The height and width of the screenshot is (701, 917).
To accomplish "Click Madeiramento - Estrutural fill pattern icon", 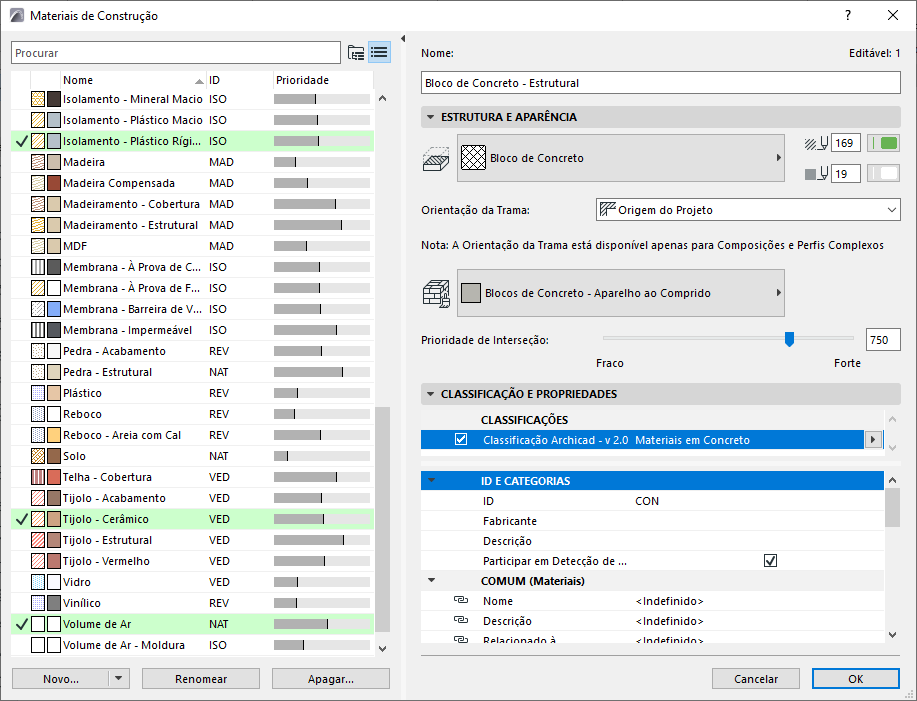I will coord(38,225).
